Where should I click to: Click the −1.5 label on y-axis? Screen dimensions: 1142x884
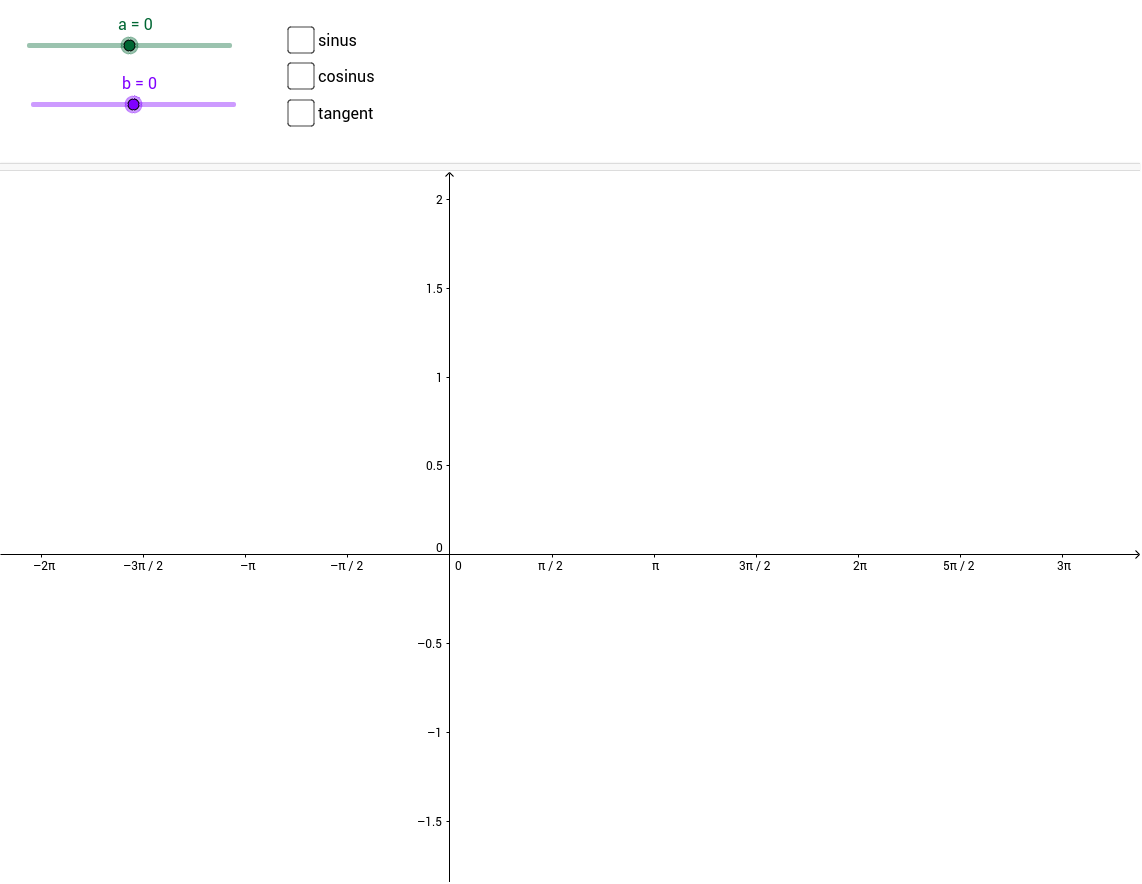pos(430,821)
